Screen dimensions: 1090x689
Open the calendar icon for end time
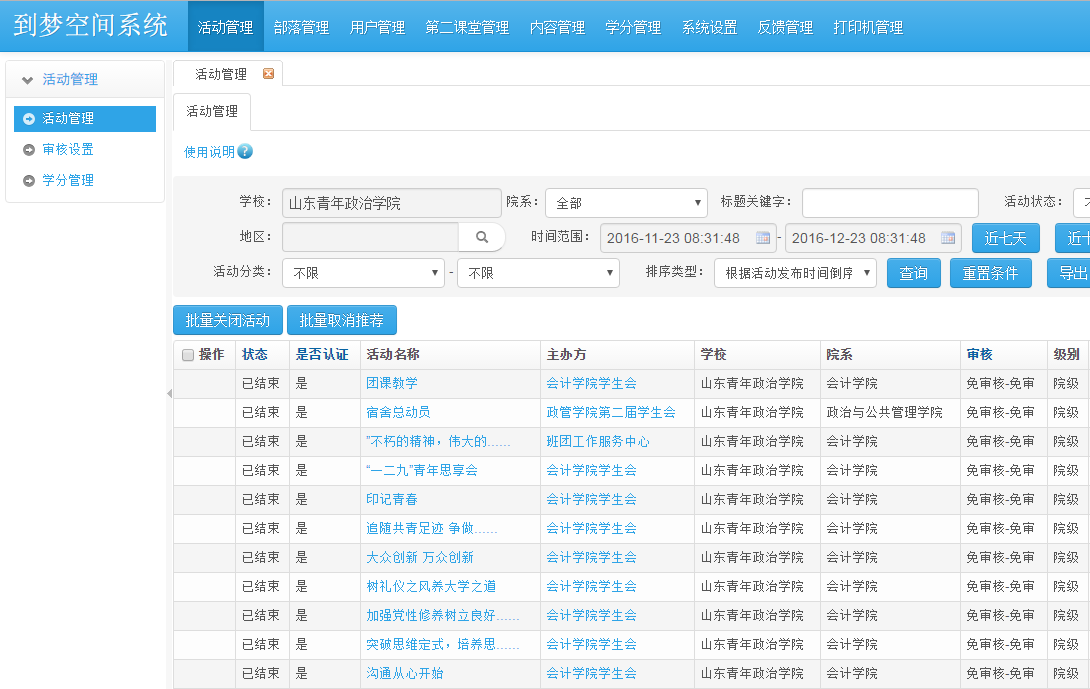click(947, 238)
